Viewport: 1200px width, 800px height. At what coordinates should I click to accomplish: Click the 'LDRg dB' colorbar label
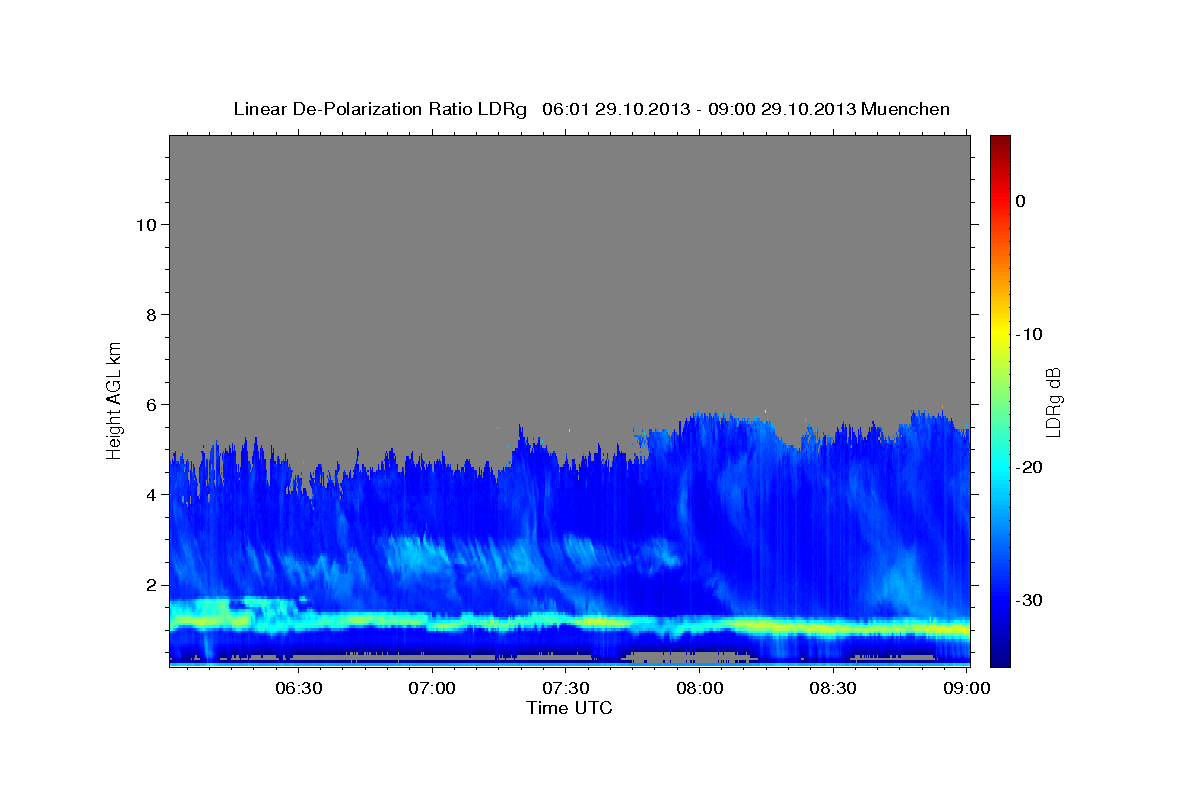point(1053,402)
